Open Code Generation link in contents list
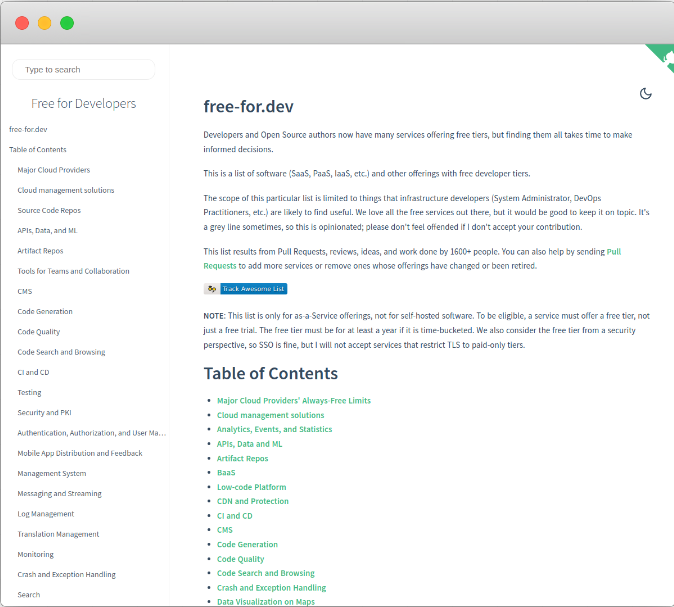This screenshot has width=674, height=607. tap(247, 545)
